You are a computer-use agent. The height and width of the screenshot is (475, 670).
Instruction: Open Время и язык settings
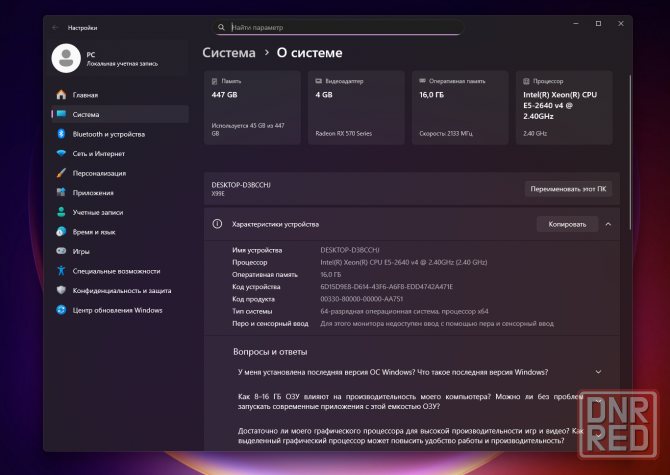click(x=120, y=232)
